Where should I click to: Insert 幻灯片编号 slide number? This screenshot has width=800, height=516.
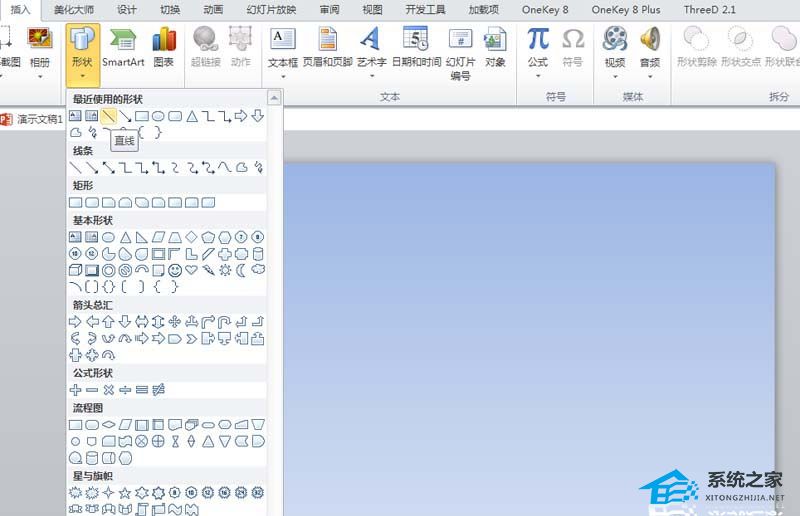click(x=460, y=54)
